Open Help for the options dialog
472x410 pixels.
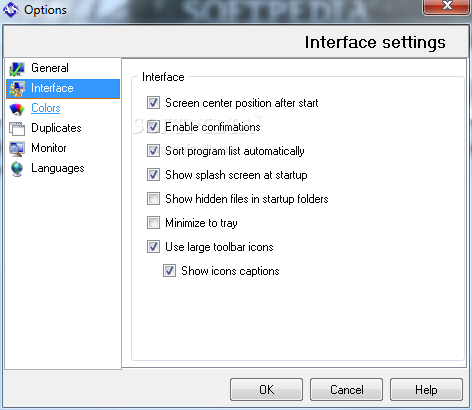coord(426,389)
